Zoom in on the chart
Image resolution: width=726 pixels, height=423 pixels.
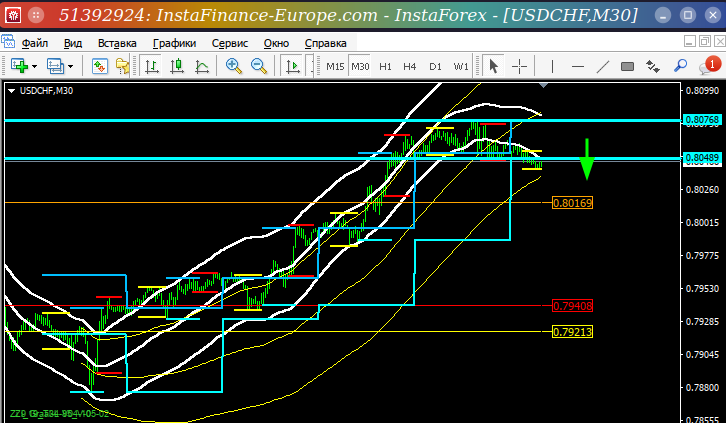(x=234, y=66)
